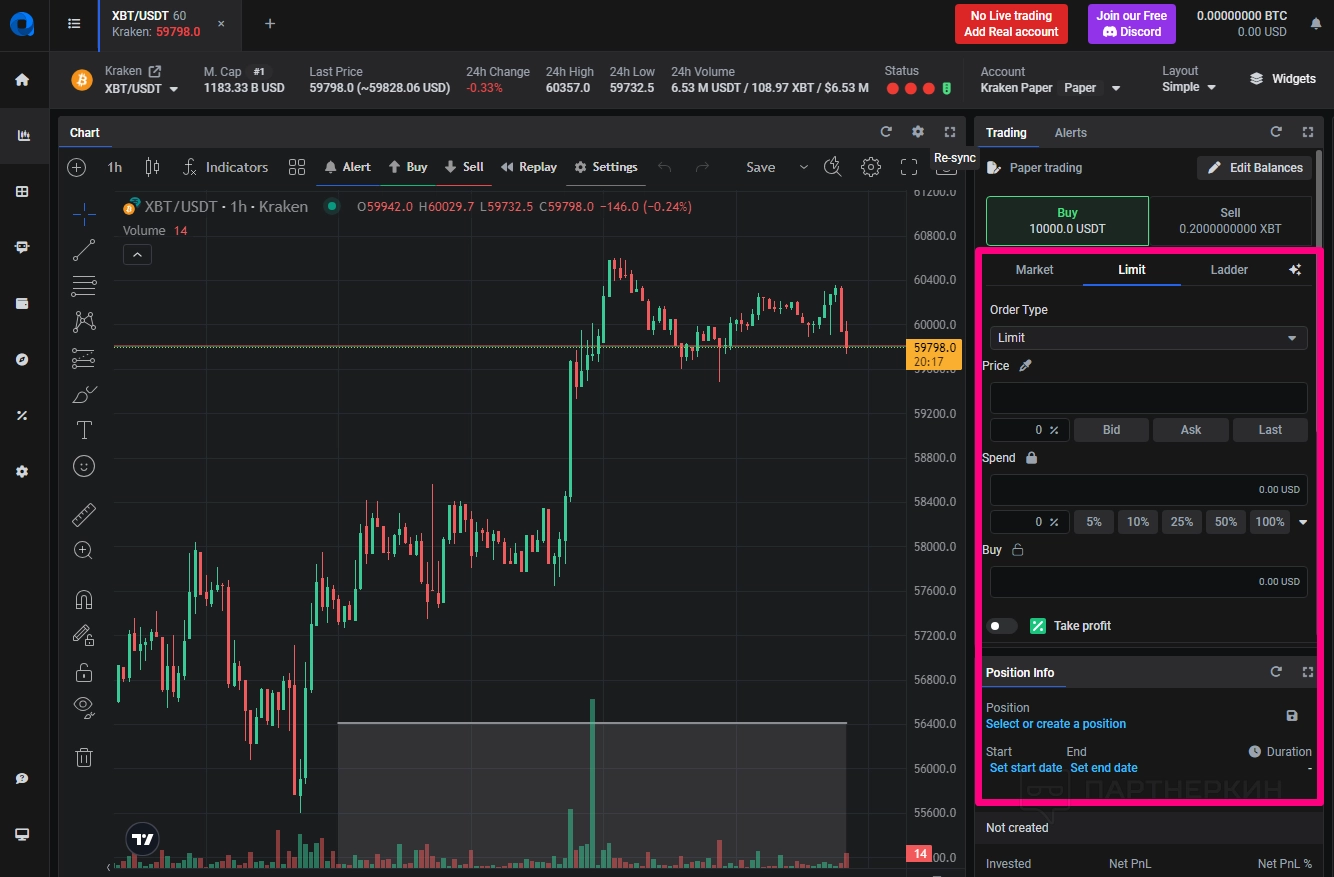Set the Spend amount to 50%
1334x877 pixels.
click(x=1226, y=522)
